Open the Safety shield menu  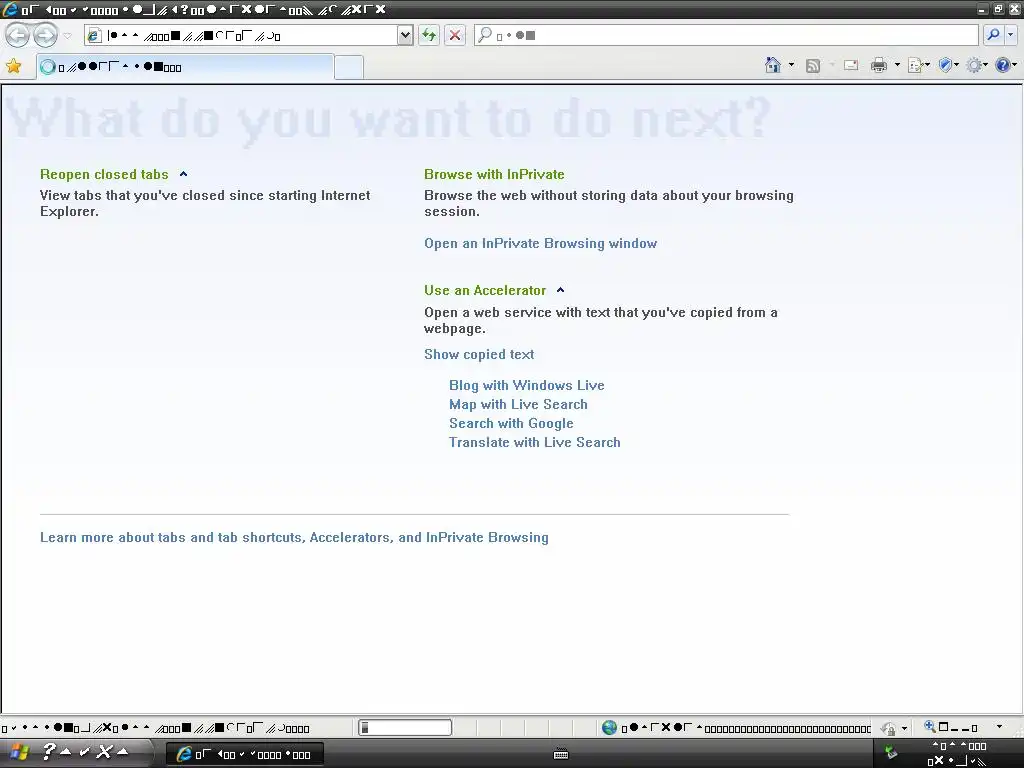[948, 65]
